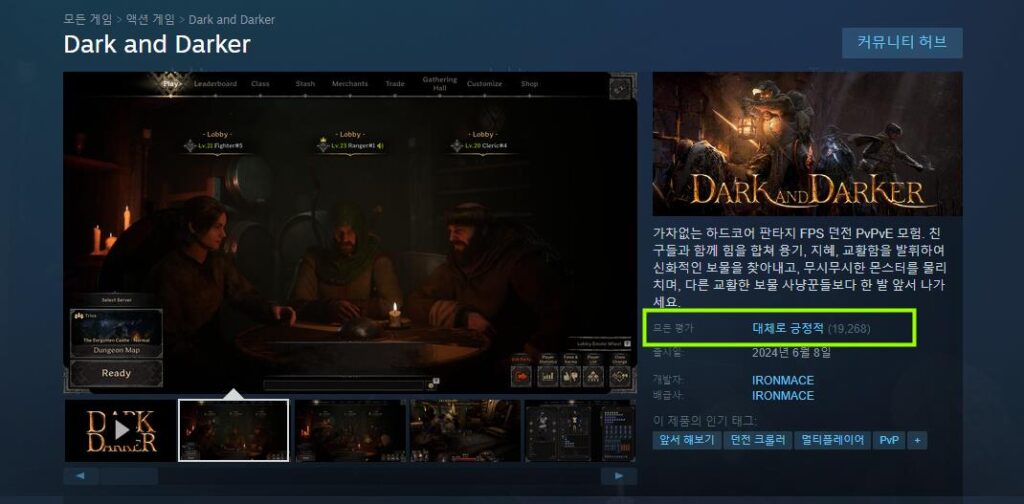Viewport: 1024px width, 504px height.
Task: Click the scrollbar track under the thumbnails
Action: pyautogui.click(x=350, y=476)
